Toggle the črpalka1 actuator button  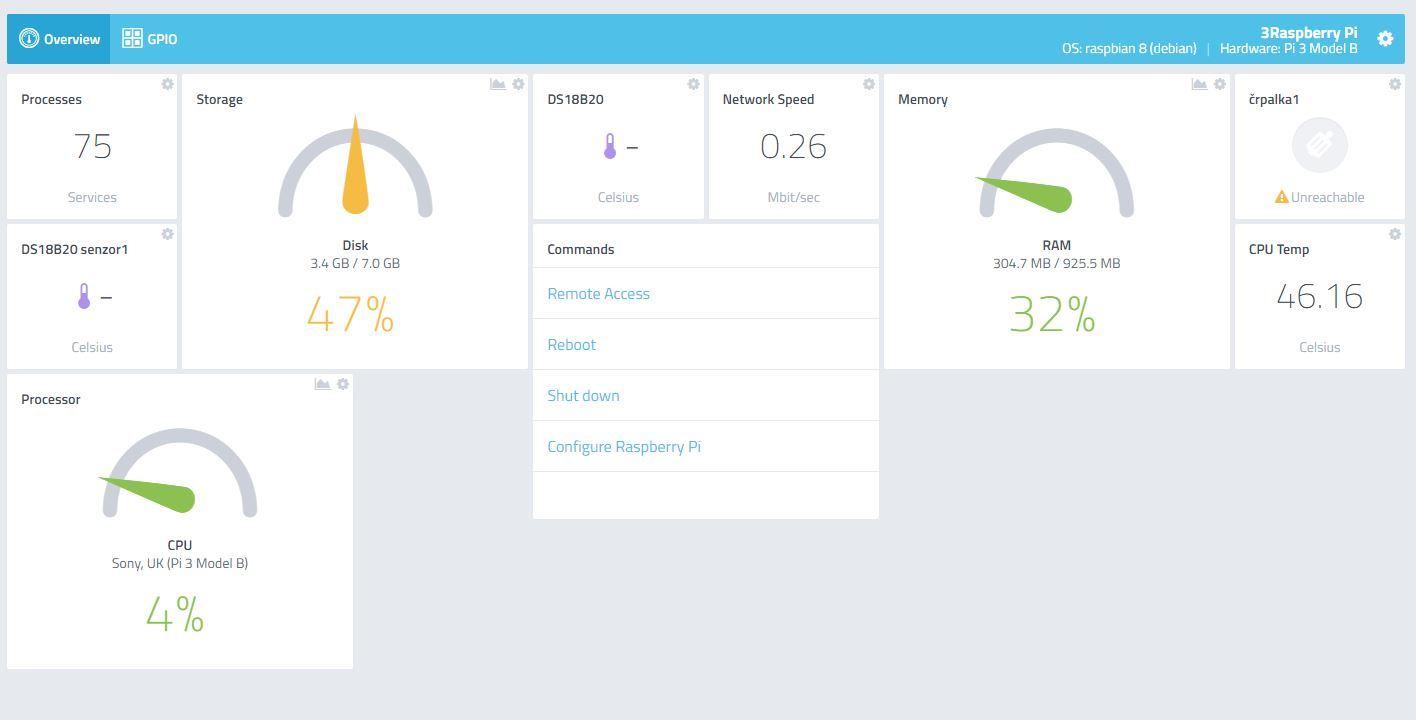tap(1320, 145)
